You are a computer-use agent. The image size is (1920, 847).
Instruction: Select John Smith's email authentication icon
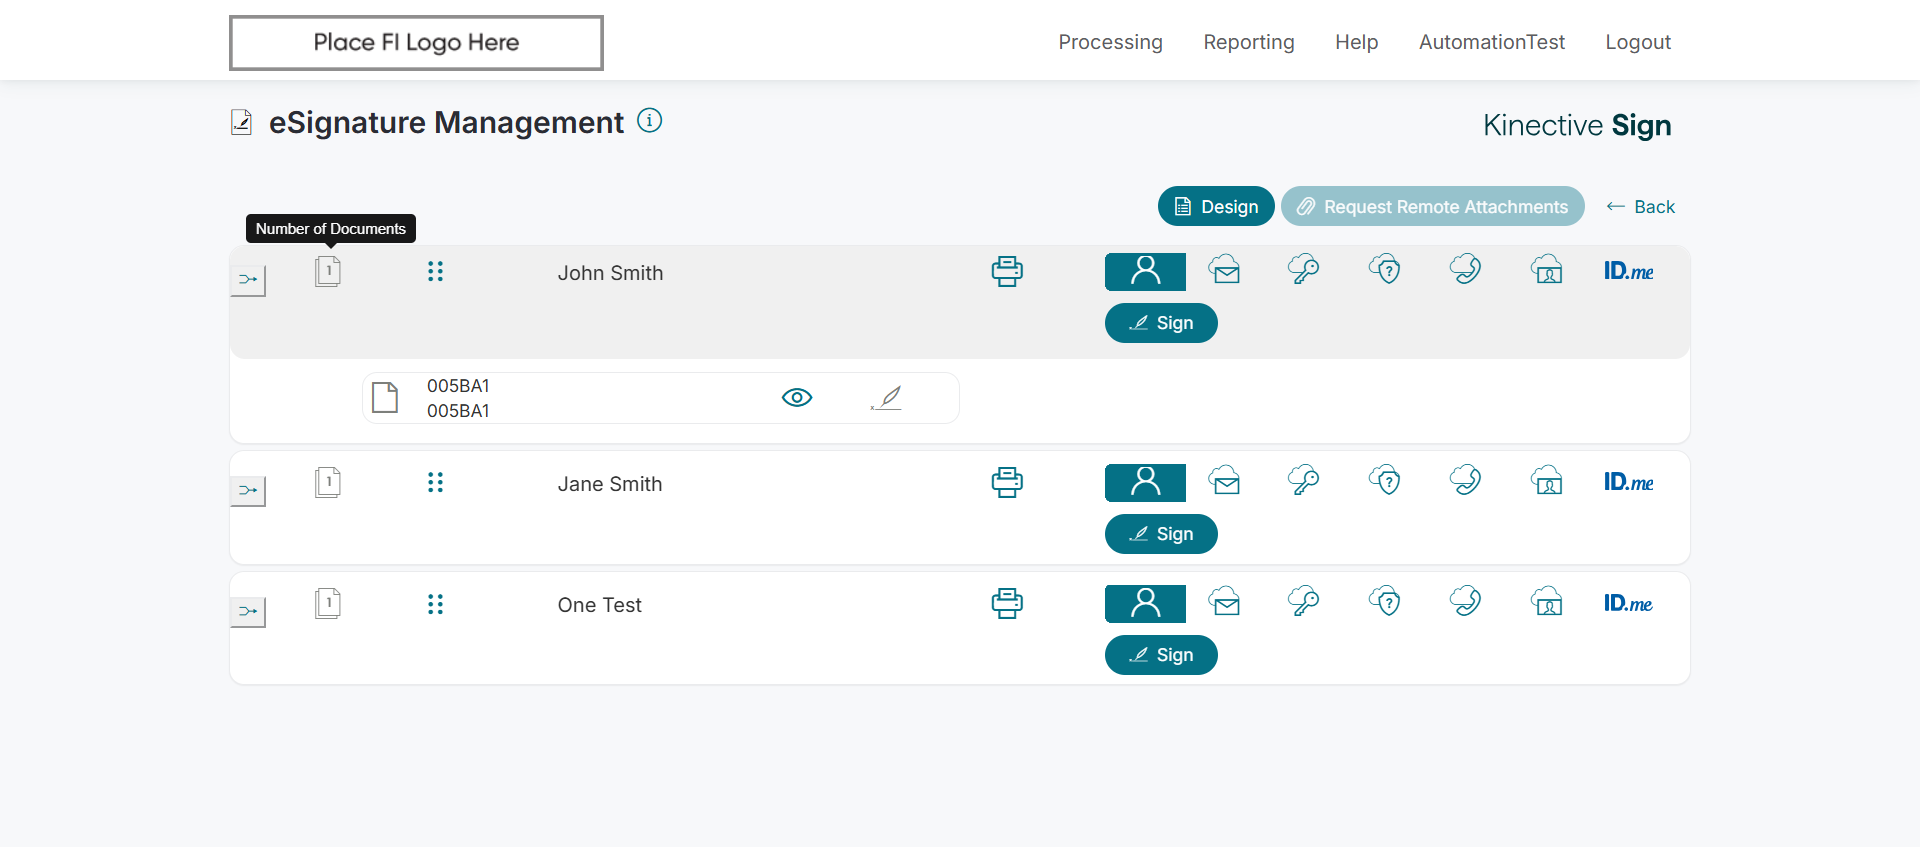click(x=1224, y=270)
